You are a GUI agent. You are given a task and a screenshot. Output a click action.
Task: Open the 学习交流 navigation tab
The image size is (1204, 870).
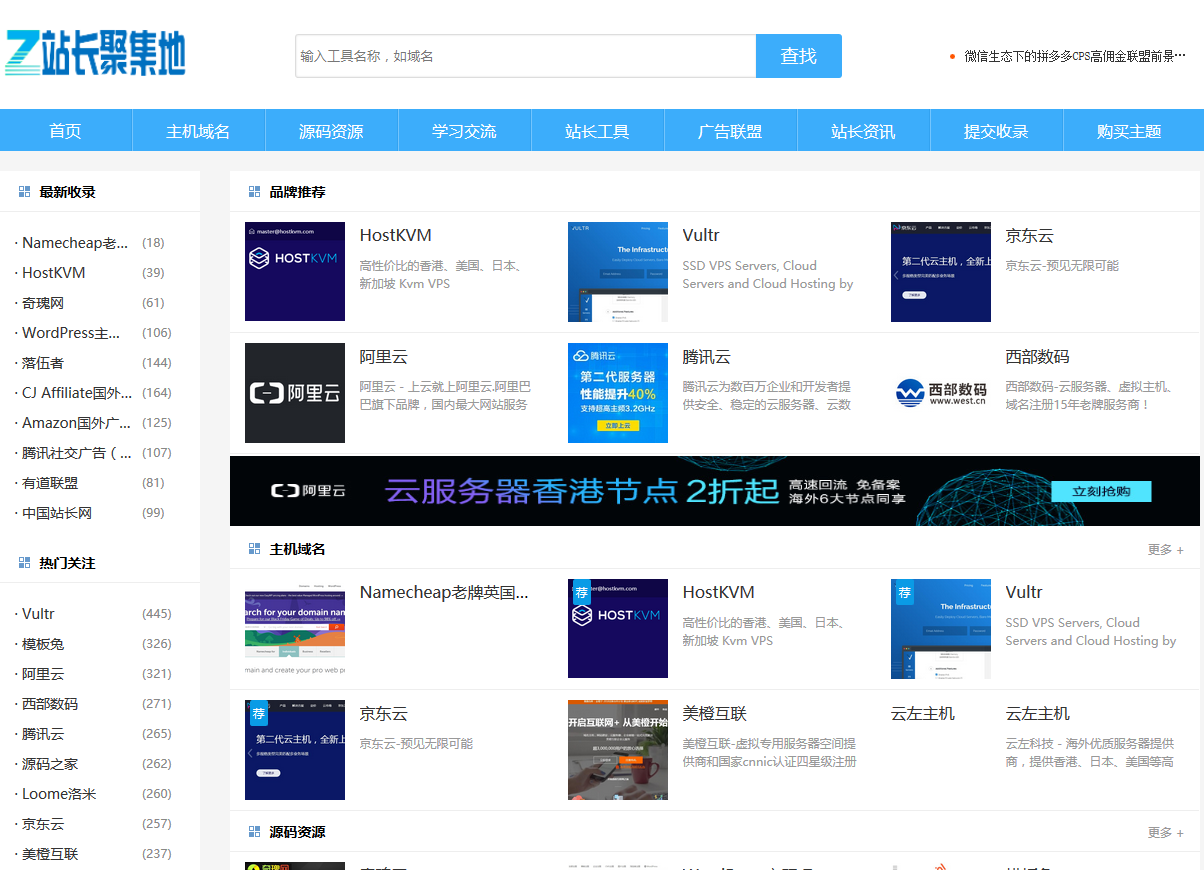coord(465,131)
